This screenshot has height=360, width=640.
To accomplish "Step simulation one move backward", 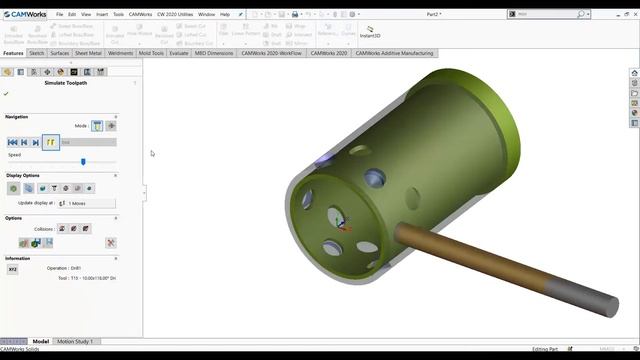I will click(24, 142).
